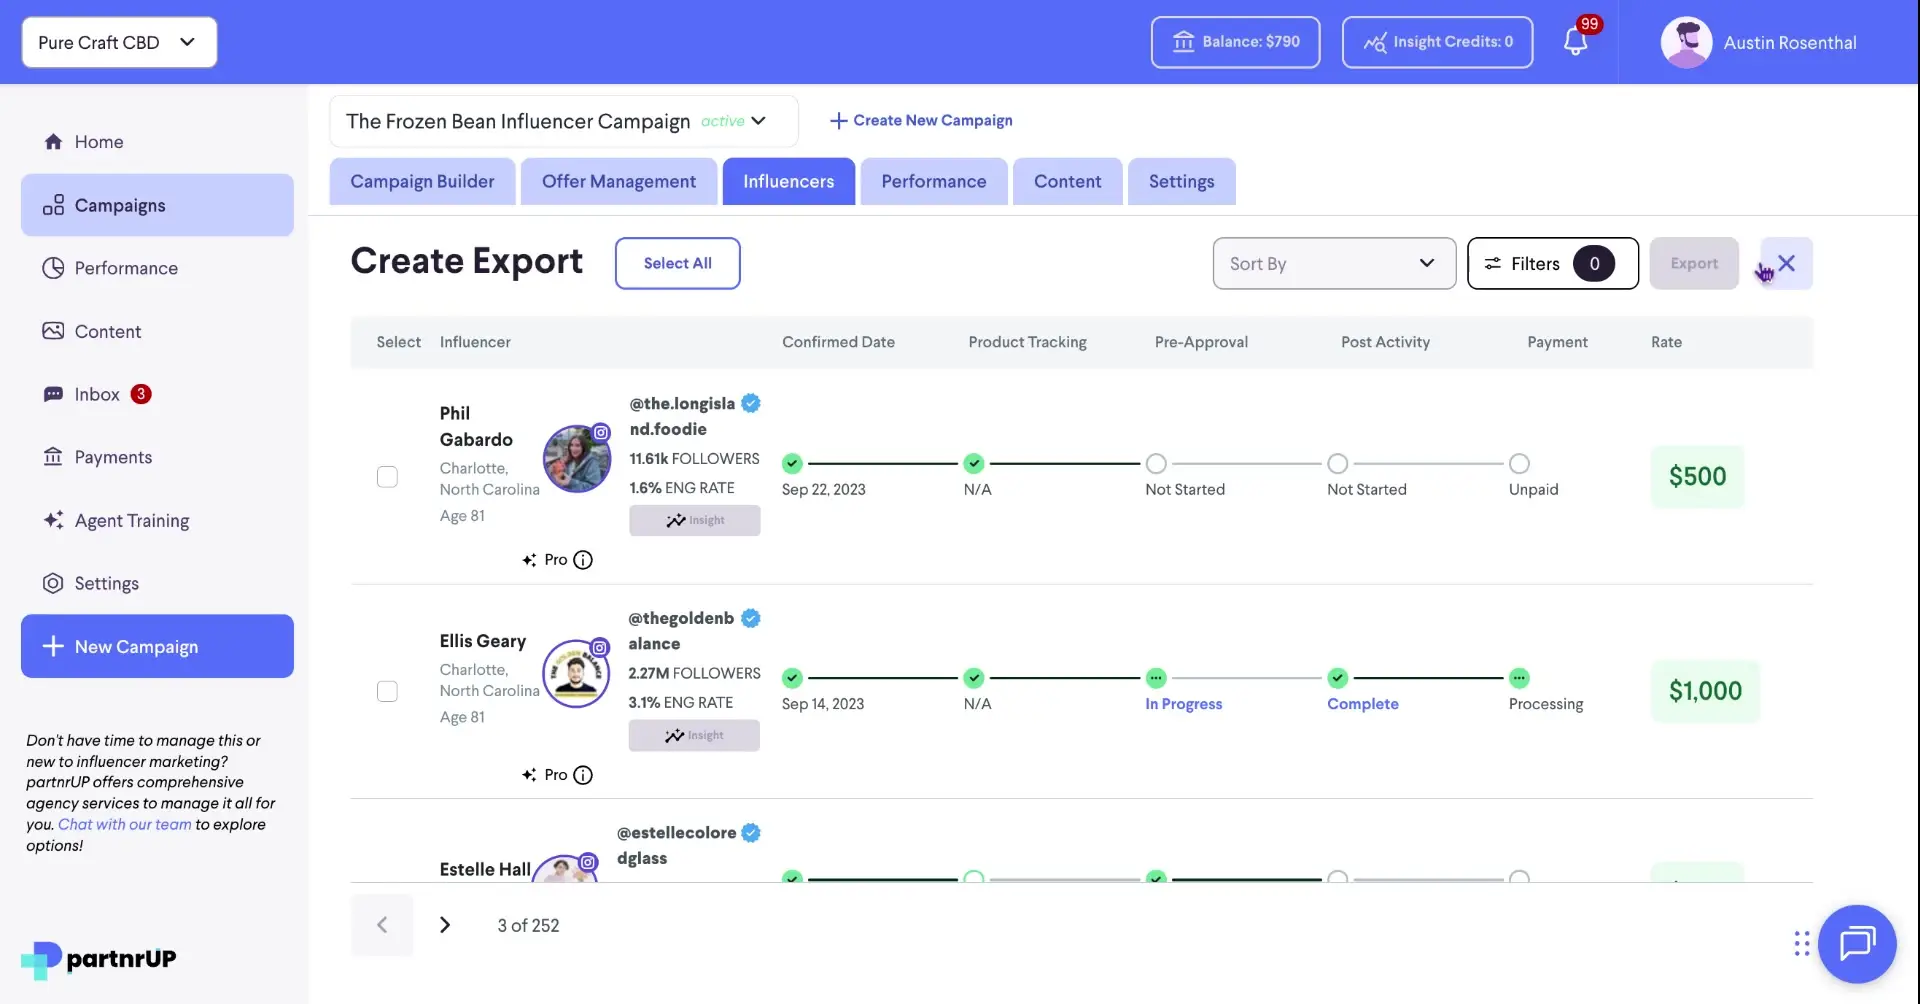Viewport: 1920px width, 1004px height.
Task: Check Insight Credits balance
Action: point(1437,42)
